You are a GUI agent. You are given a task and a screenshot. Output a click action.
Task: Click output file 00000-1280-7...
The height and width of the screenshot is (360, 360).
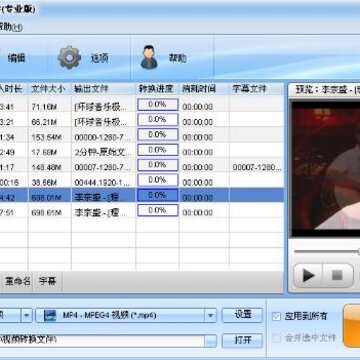click(x=102, y=137)
